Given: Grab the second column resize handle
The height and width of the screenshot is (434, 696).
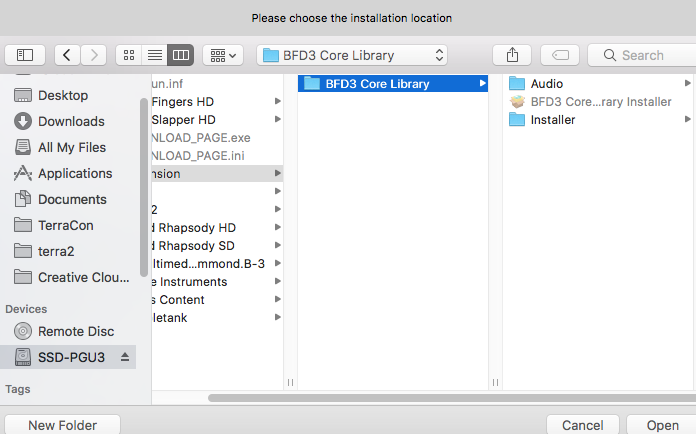Looking at the screenshot, I should (x=495, y=383).
